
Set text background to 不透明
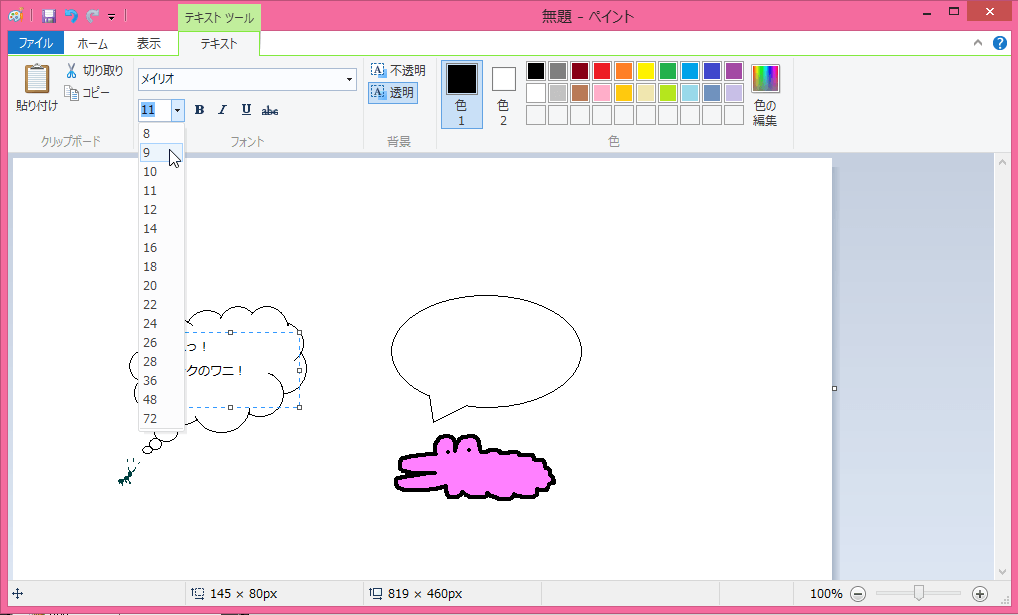[x=397, y=70]
